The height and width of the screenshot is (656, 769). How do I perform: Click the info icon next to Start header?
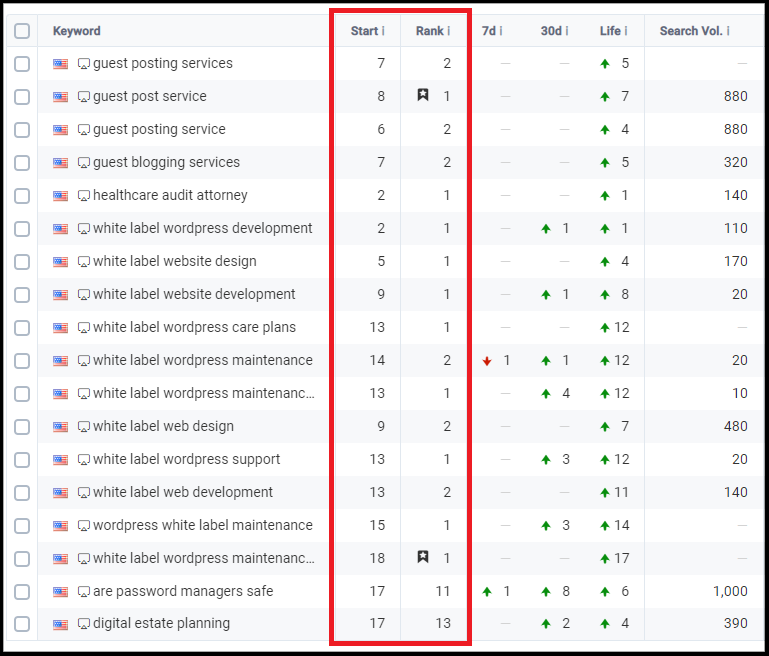coord(383,31)
